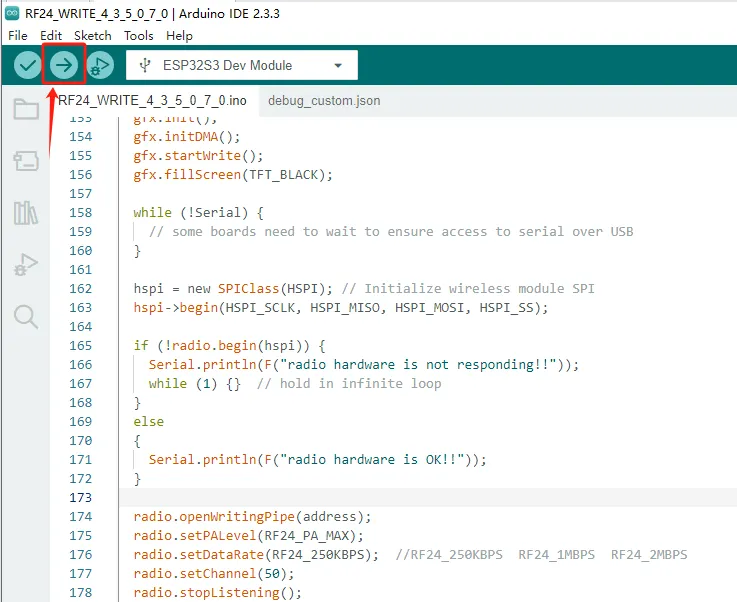Open the Sketchbook folder sidebar icon
Viewport: 737px width, 602px height.
coord(26,109)
